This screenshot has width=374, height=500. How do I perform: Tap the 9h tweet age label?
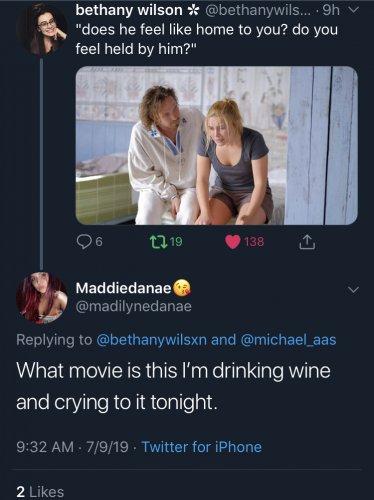(331, 10)
